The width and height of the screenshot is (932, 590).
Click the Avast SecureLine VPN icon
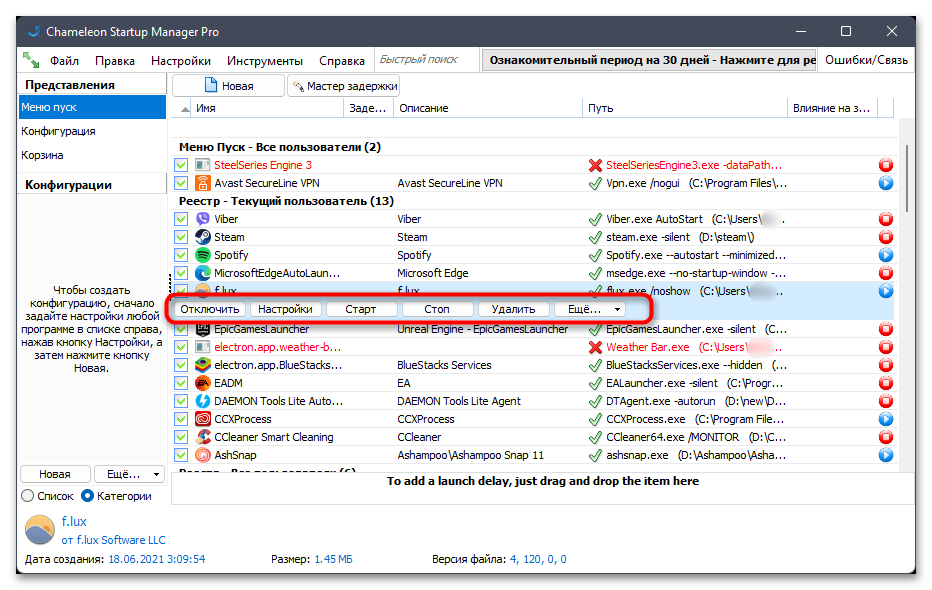[x=203, y=183]
